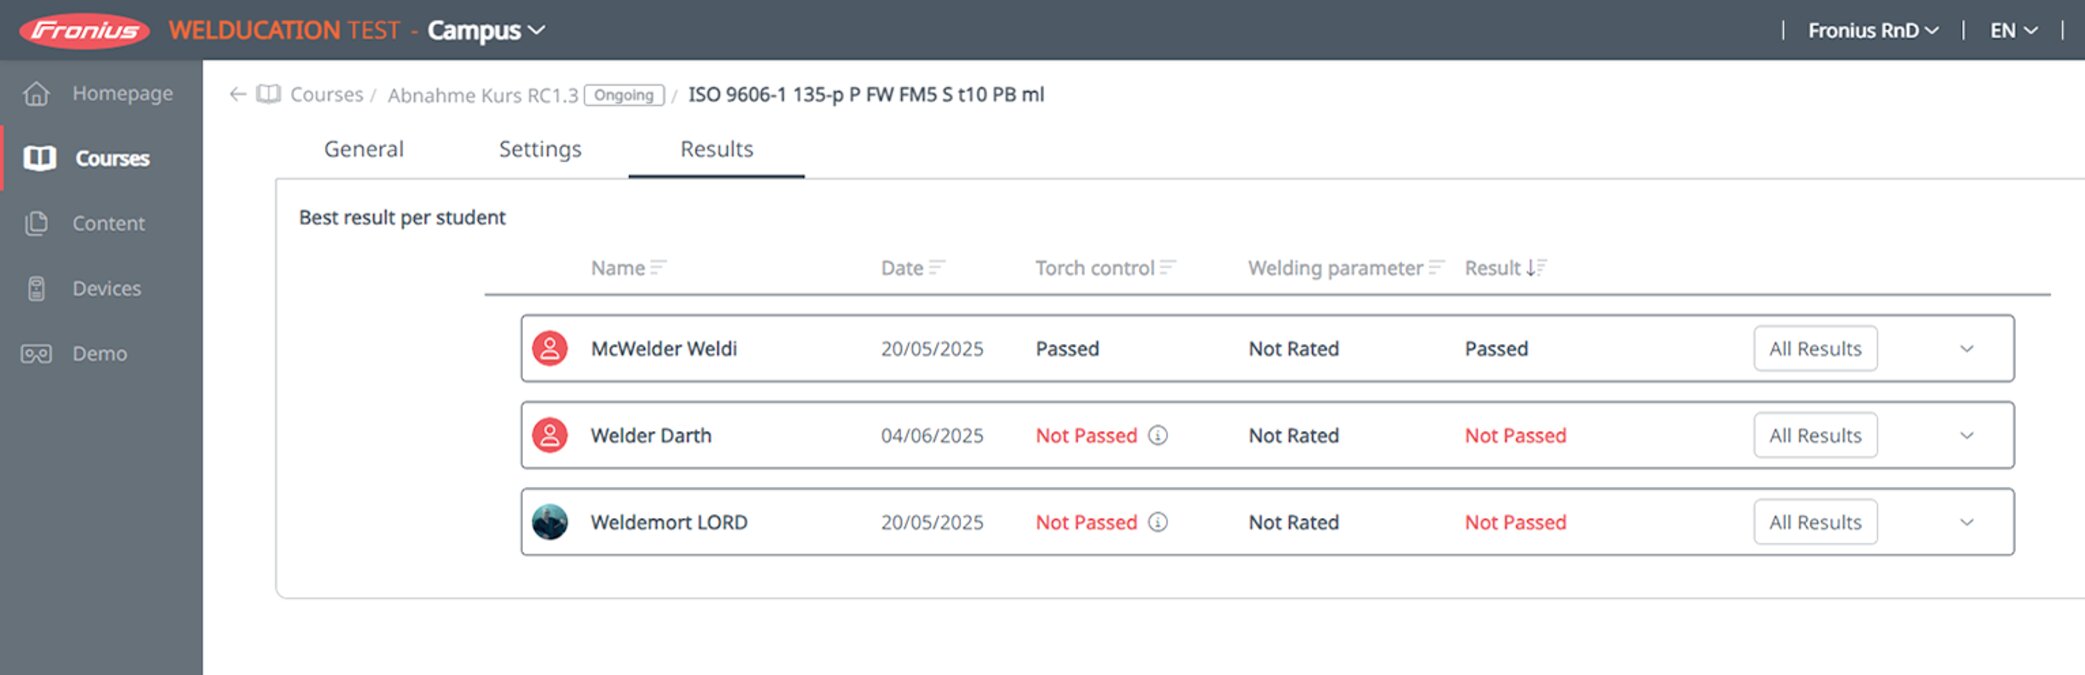This screenshot has height=675, width=2085.
Task: Click the back arrow in breadcrumb
Action: pyautogui.click(x=237, y=94)
